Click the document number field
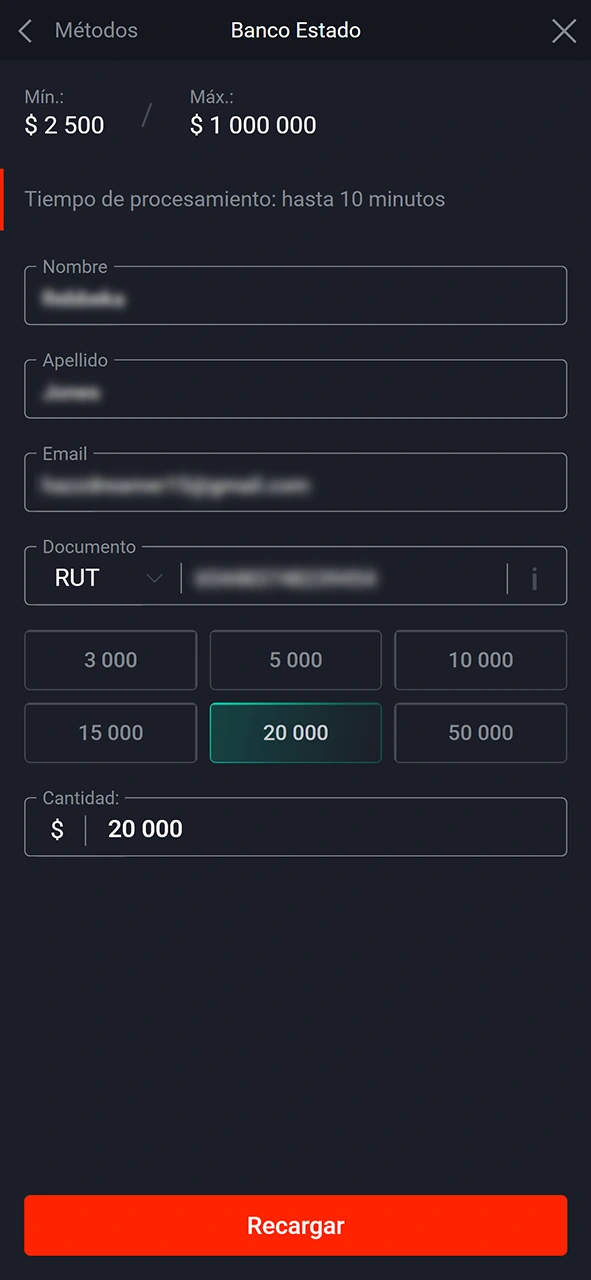The width and height of the screenshot is (591, 1280). [345, 578]
